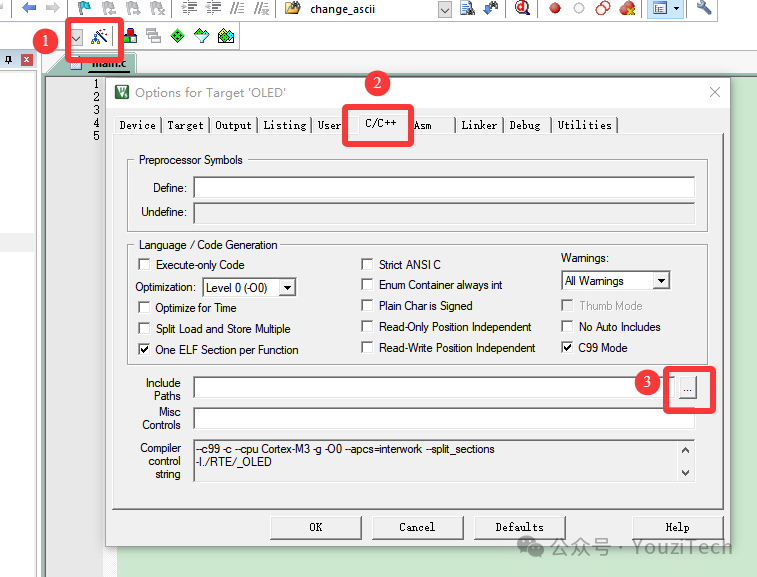
Task: Kill all breakpoints with red X icon
Action: 627,8
